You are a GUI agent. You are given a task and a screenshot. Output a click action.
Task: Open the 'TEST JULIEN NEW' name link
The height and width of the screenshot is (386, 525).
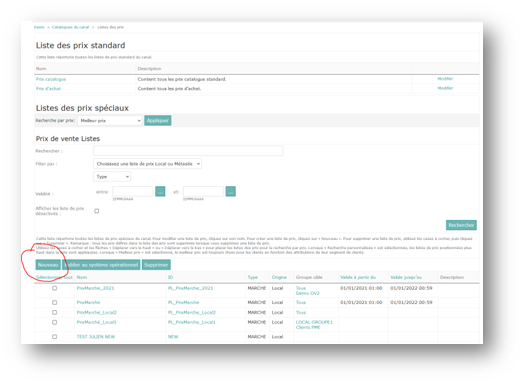(x=96, y=337)
